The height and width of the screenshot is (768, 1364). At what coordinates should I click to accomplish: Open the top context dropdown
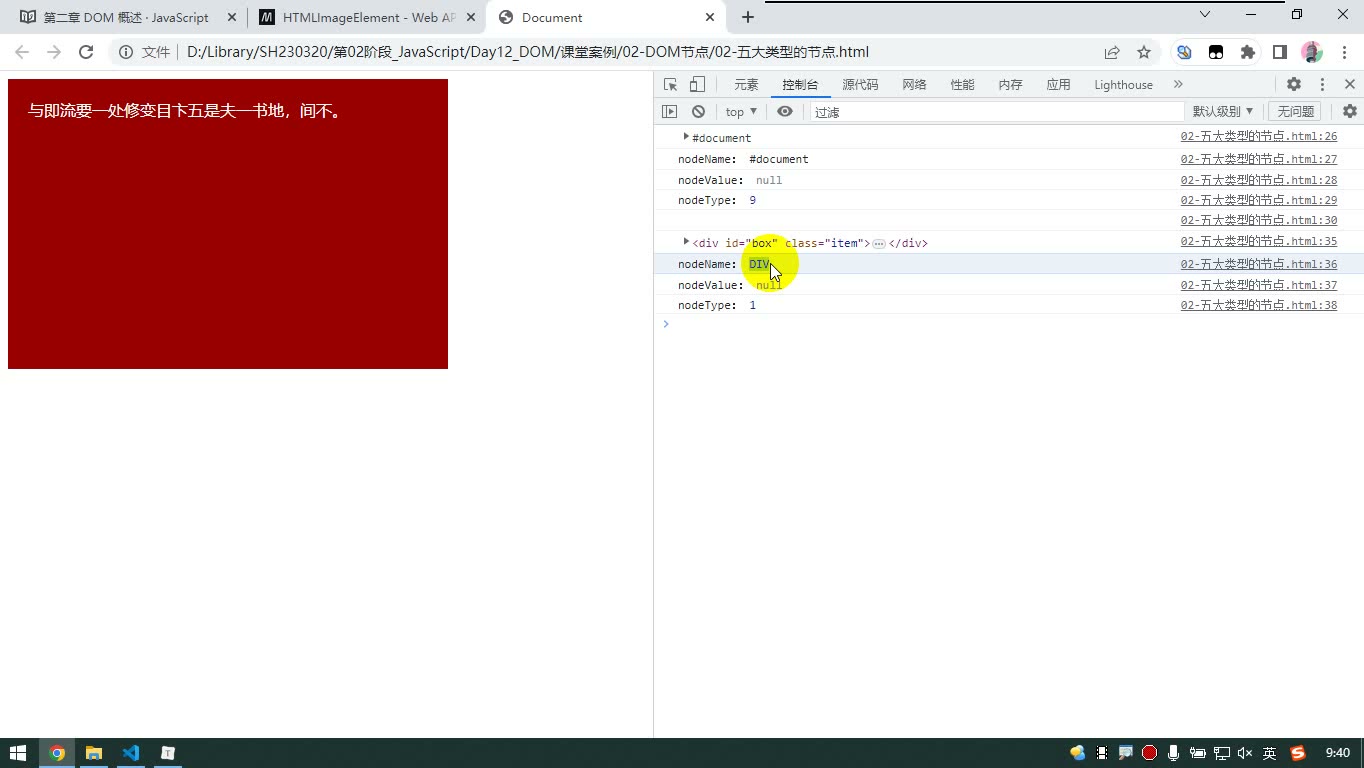pos(741,112)
